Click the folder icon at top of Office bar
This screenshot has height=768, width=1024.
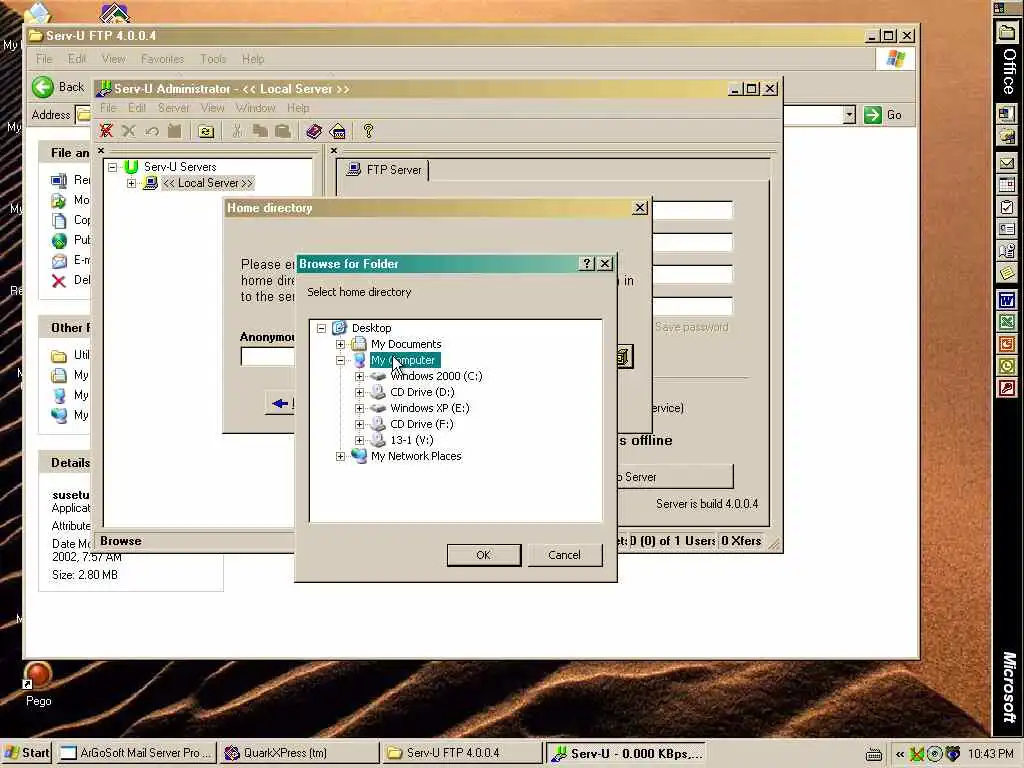pyautogui.click(x=1006, y=32)
